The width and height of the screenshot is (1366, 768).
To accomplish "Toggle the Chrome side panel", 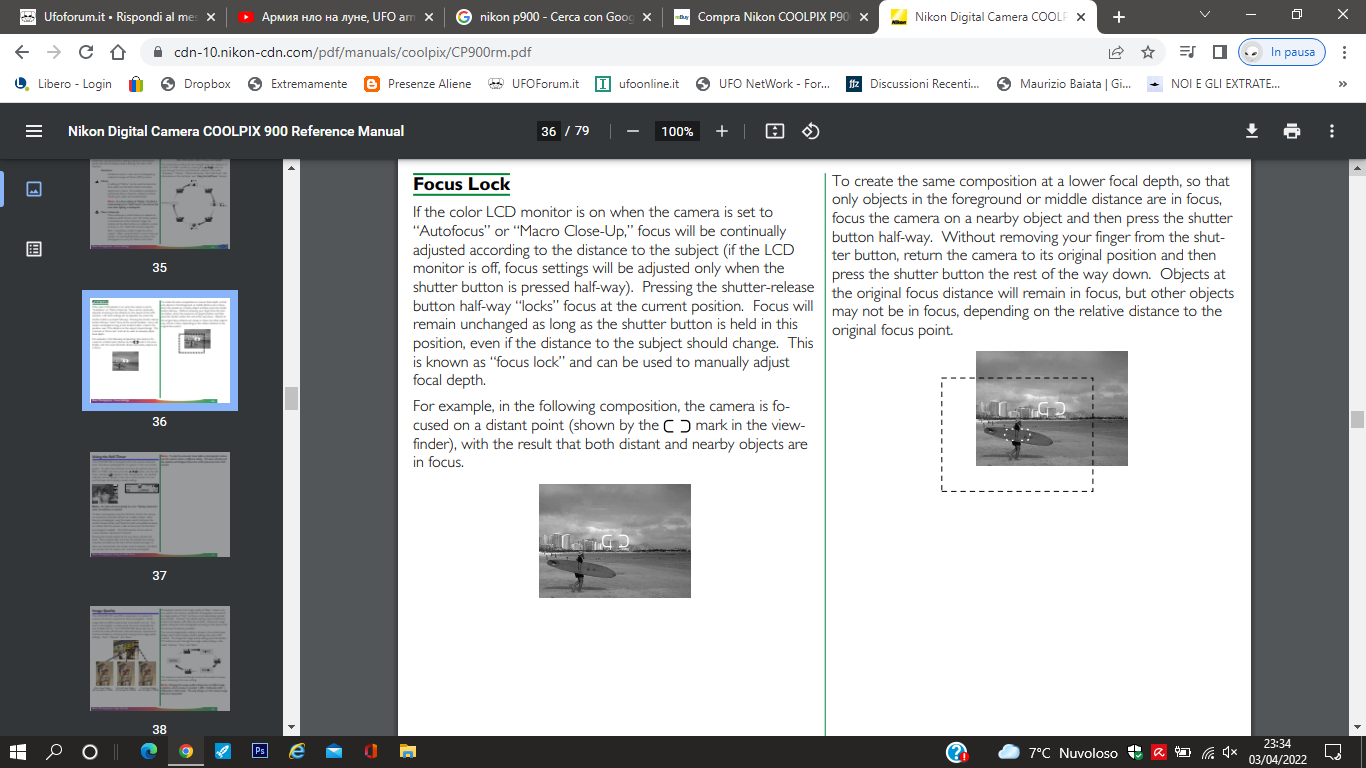I will 1219,52.
